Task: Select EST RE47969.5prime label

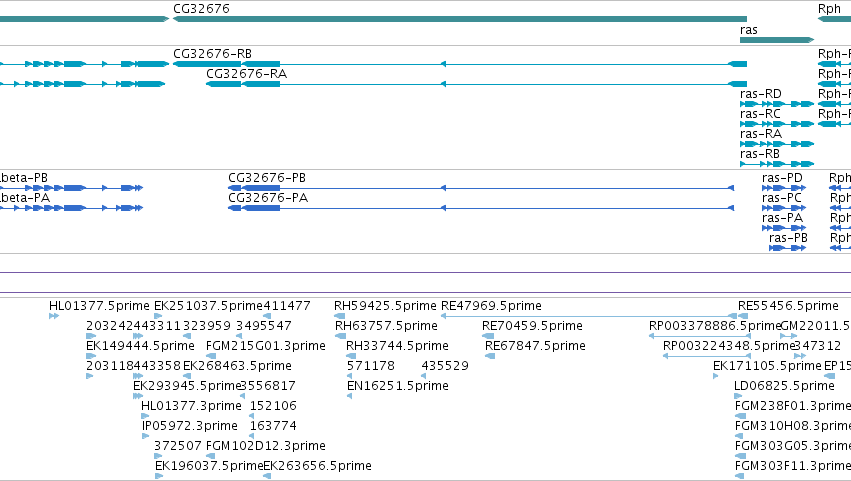Action: click(491, 306)
